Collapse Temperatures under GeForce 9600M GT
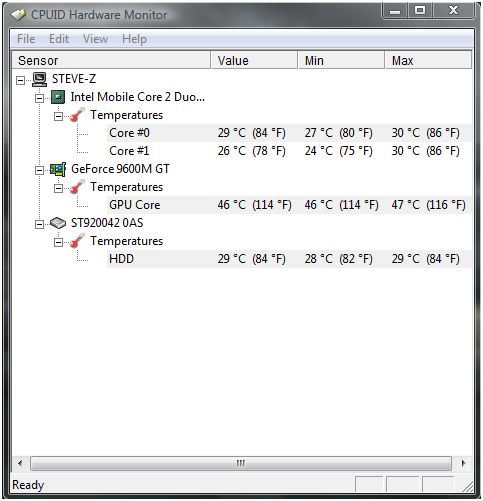This screenshot has width=483, height=501. coord(58,188)
